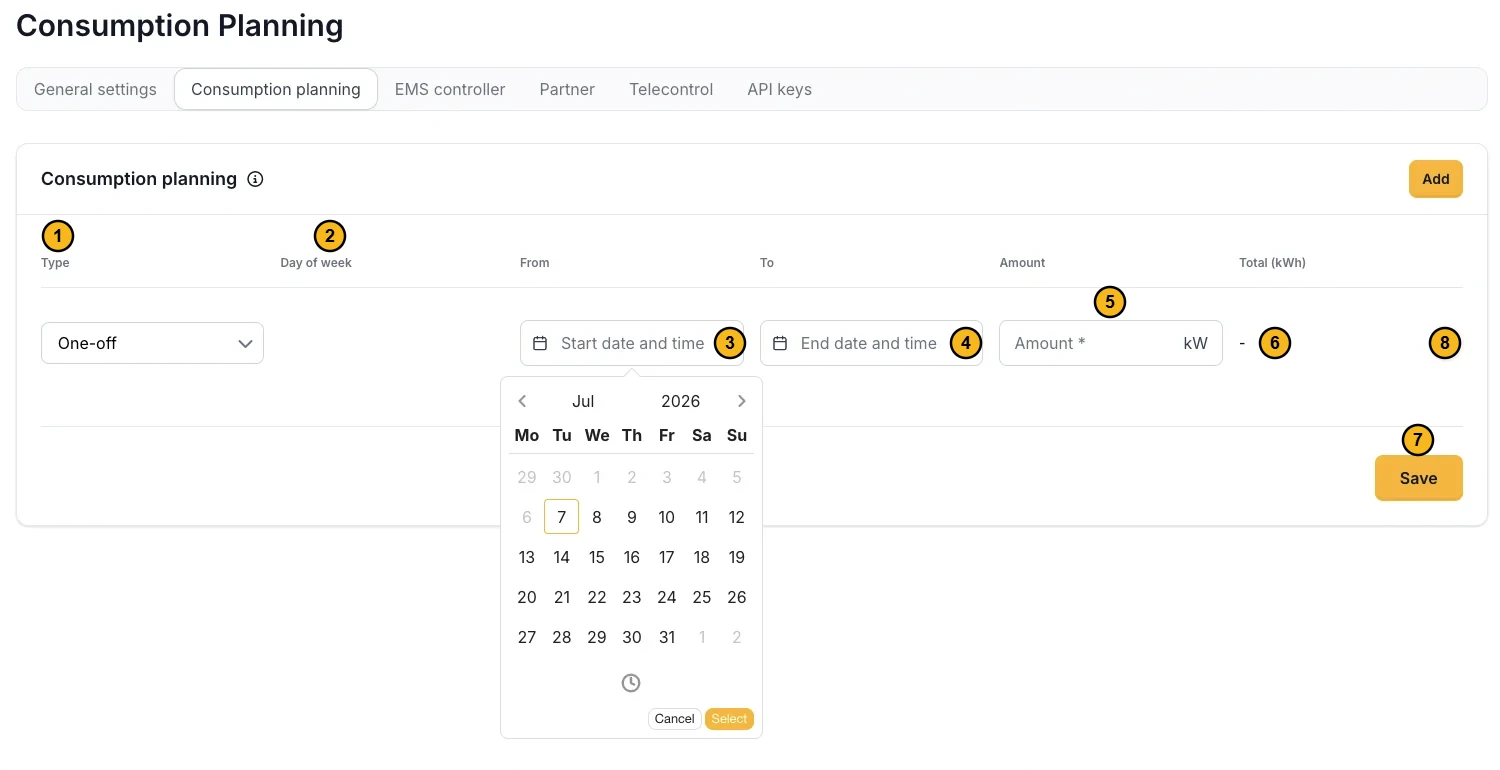1500x770 pixels.
Task: Open the Jul month selector
Action: coord(583,401)
